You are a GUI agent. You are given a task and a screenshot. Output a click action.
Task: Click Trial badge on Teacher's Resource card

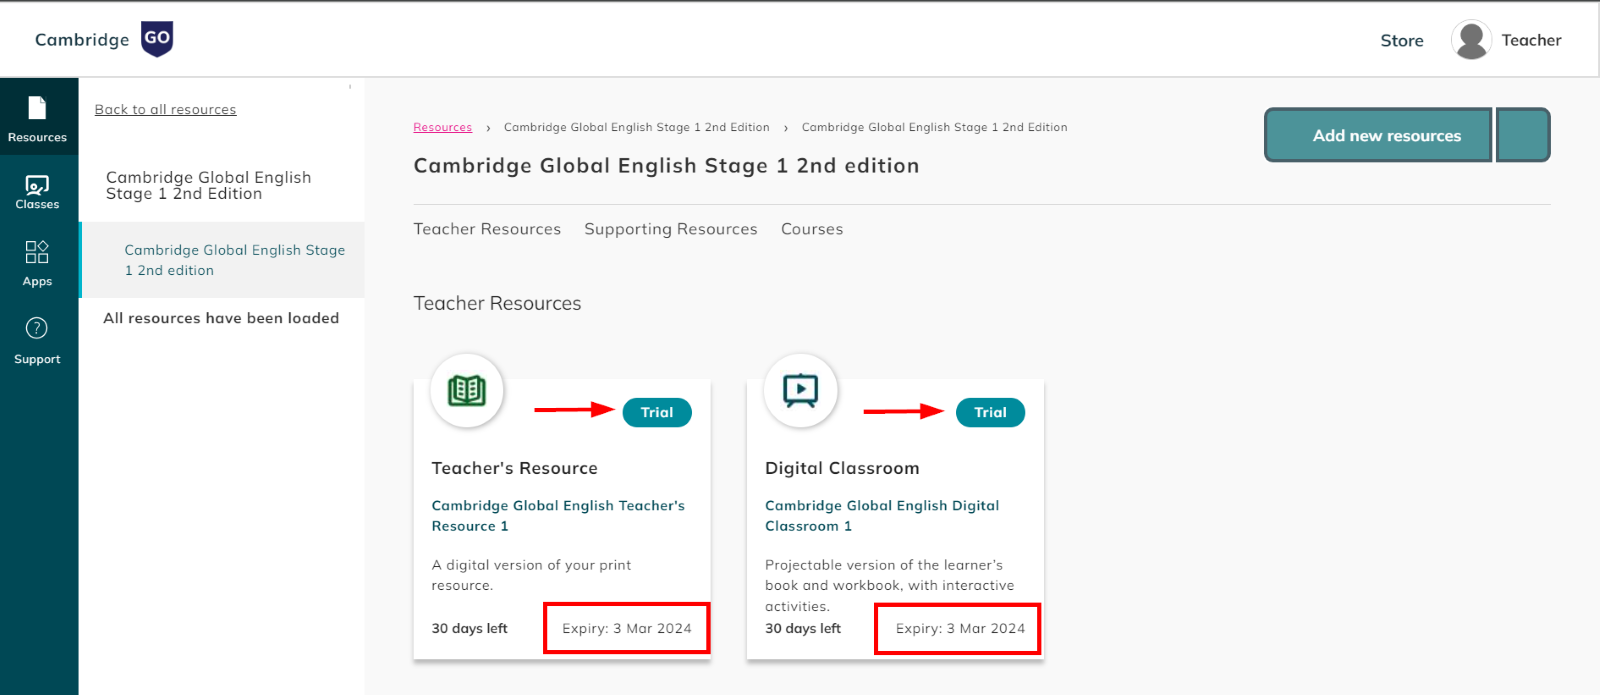tap(657, 412)
